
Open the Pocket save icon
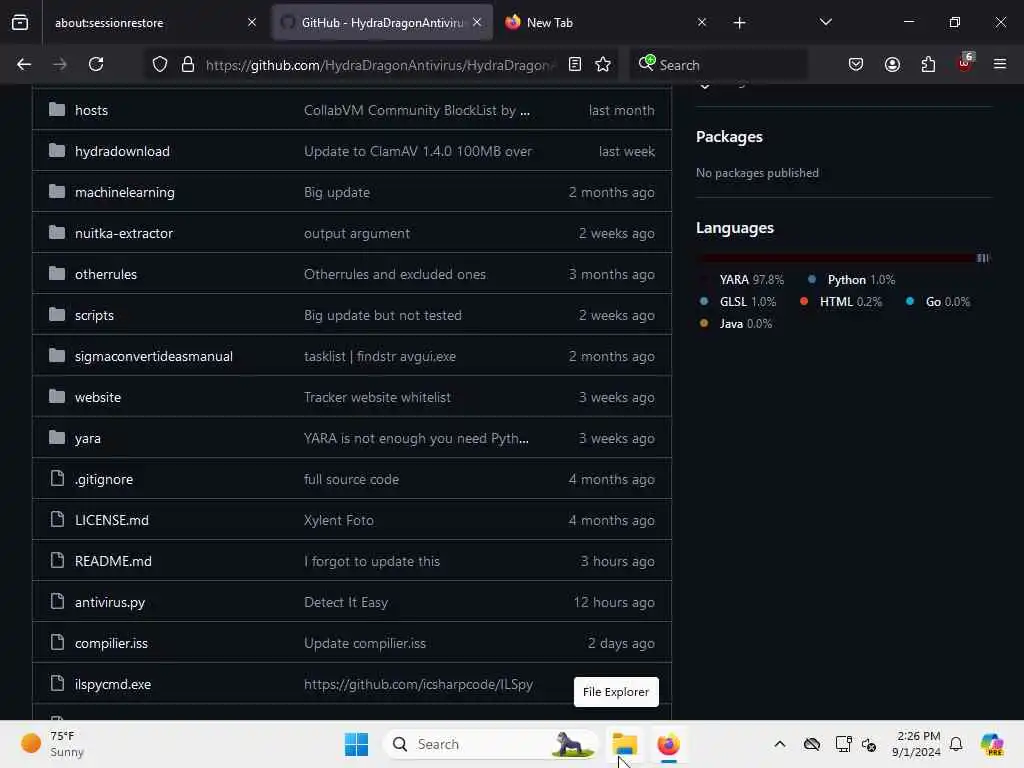pos(856,64)
